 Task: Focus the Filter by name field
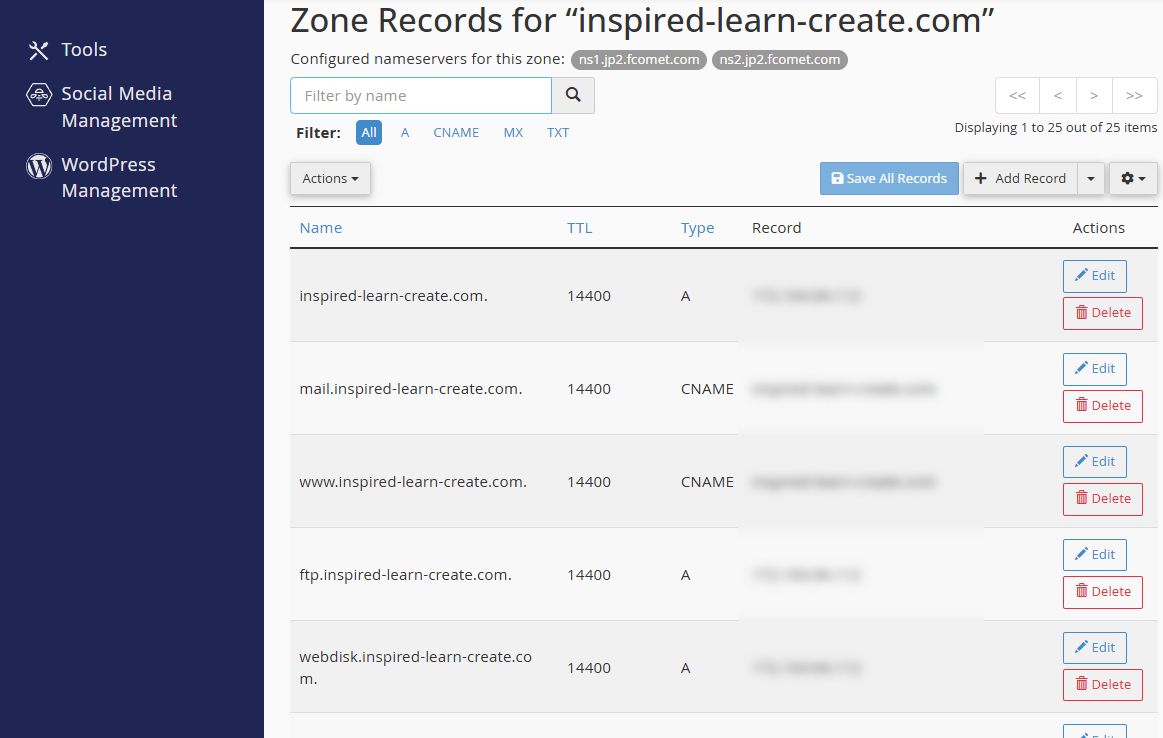click(421, 96)
